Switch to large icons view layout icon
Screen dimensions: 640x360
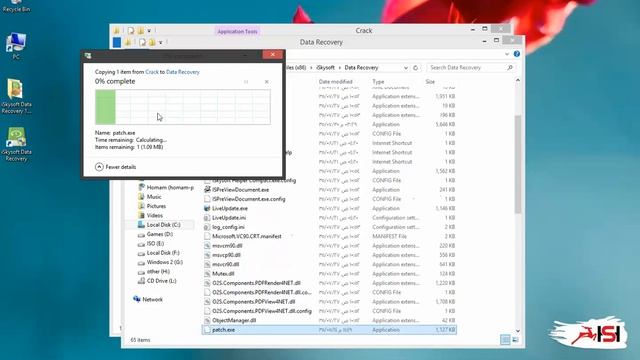pyautogui.click(x=516, y=340)
